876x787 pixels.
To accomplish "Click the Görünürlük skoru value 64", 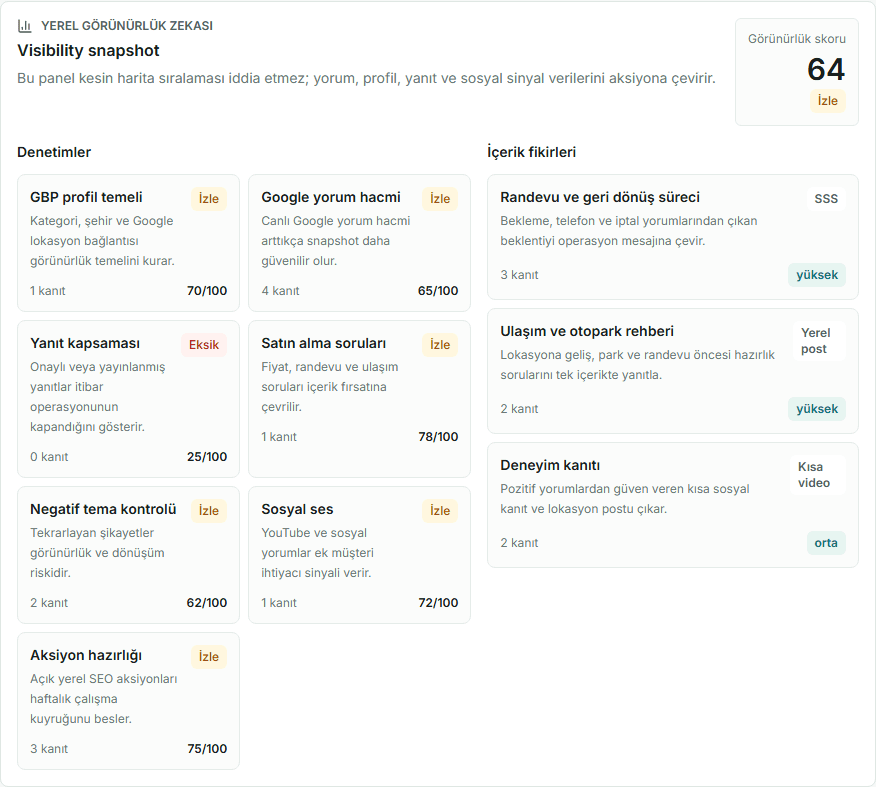I will point(826,69).
